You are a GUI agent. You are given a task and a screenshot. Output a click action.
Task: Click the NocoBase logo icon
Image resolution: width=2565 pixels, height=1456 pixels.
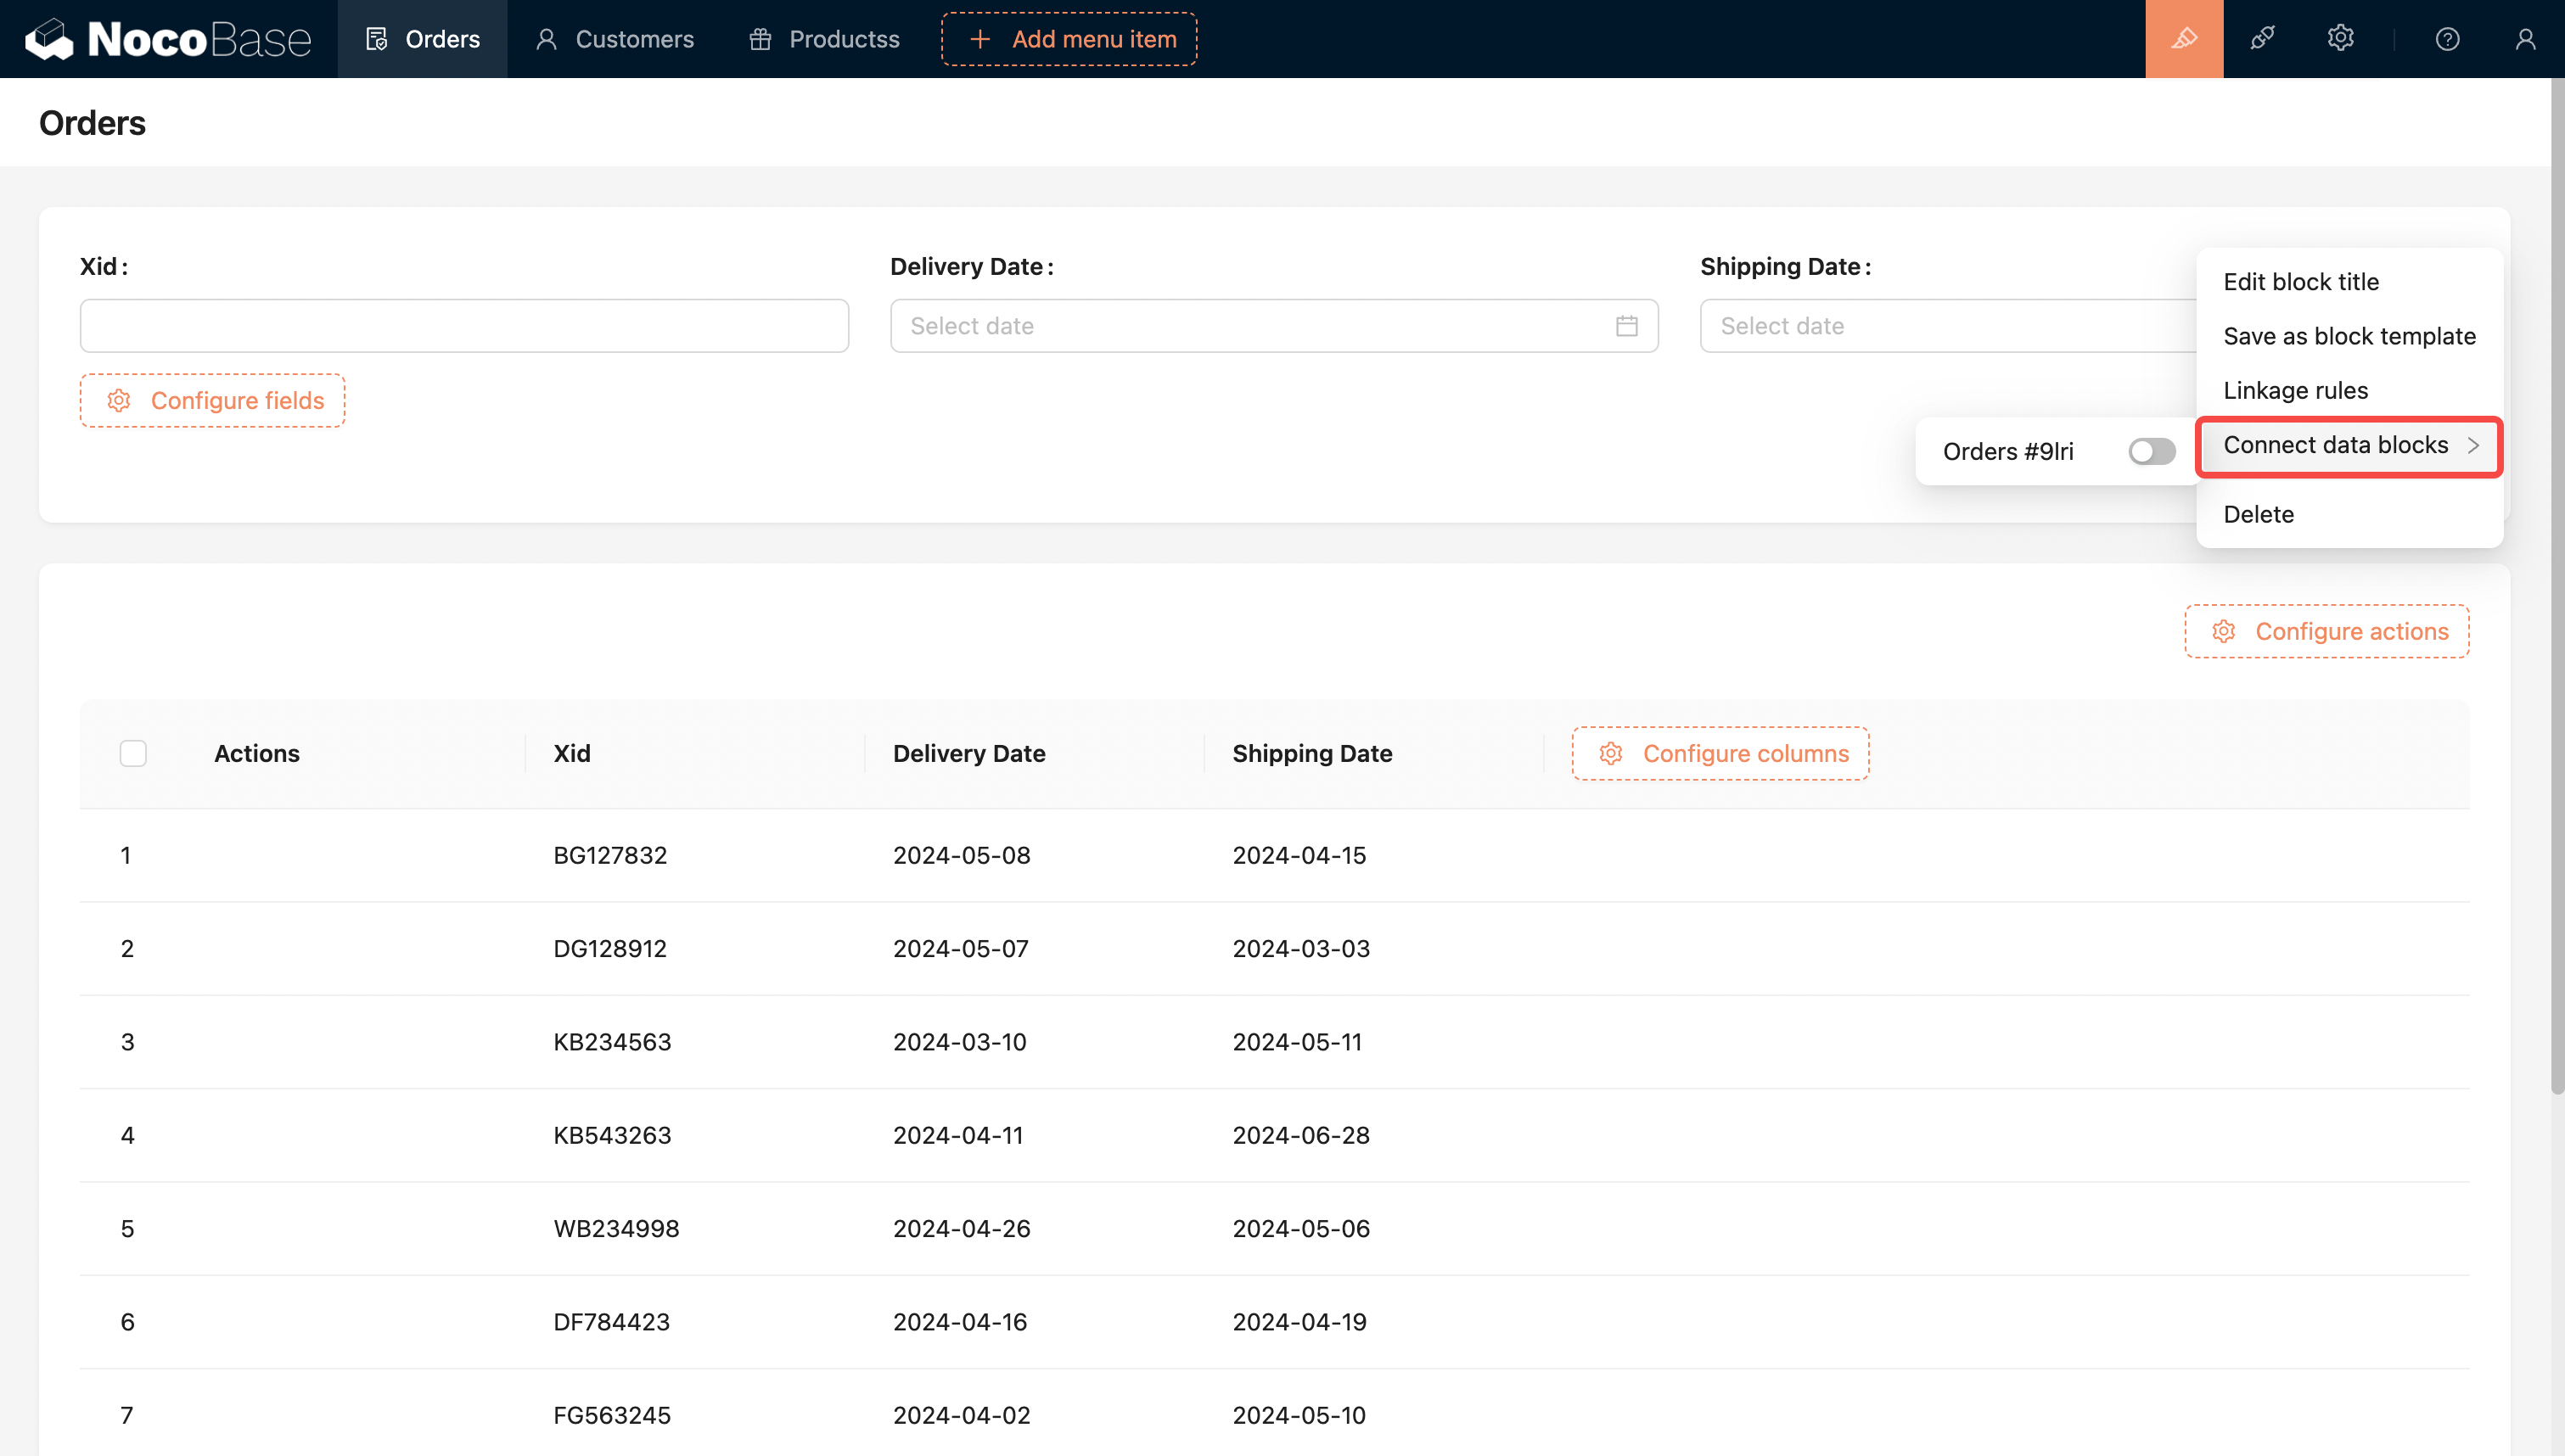[x=48, y=39]
